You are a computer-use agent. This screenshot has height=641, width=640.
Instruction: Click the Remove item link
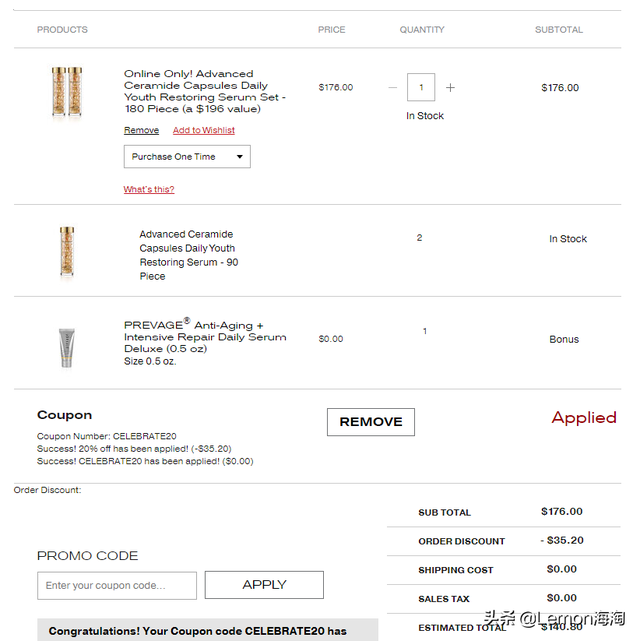point(141,131)
